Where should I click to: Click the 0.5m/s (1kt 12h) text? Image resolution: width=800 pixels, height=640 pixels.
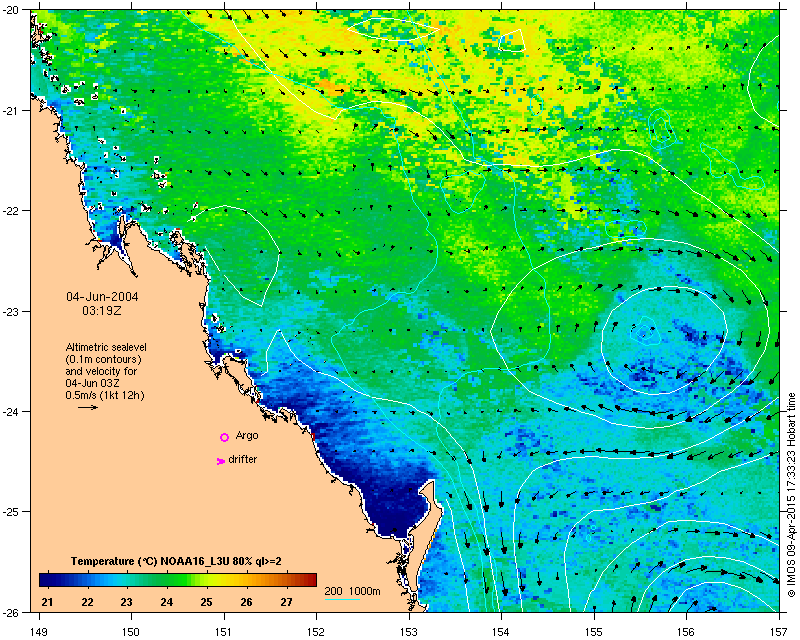coord(105,395)
